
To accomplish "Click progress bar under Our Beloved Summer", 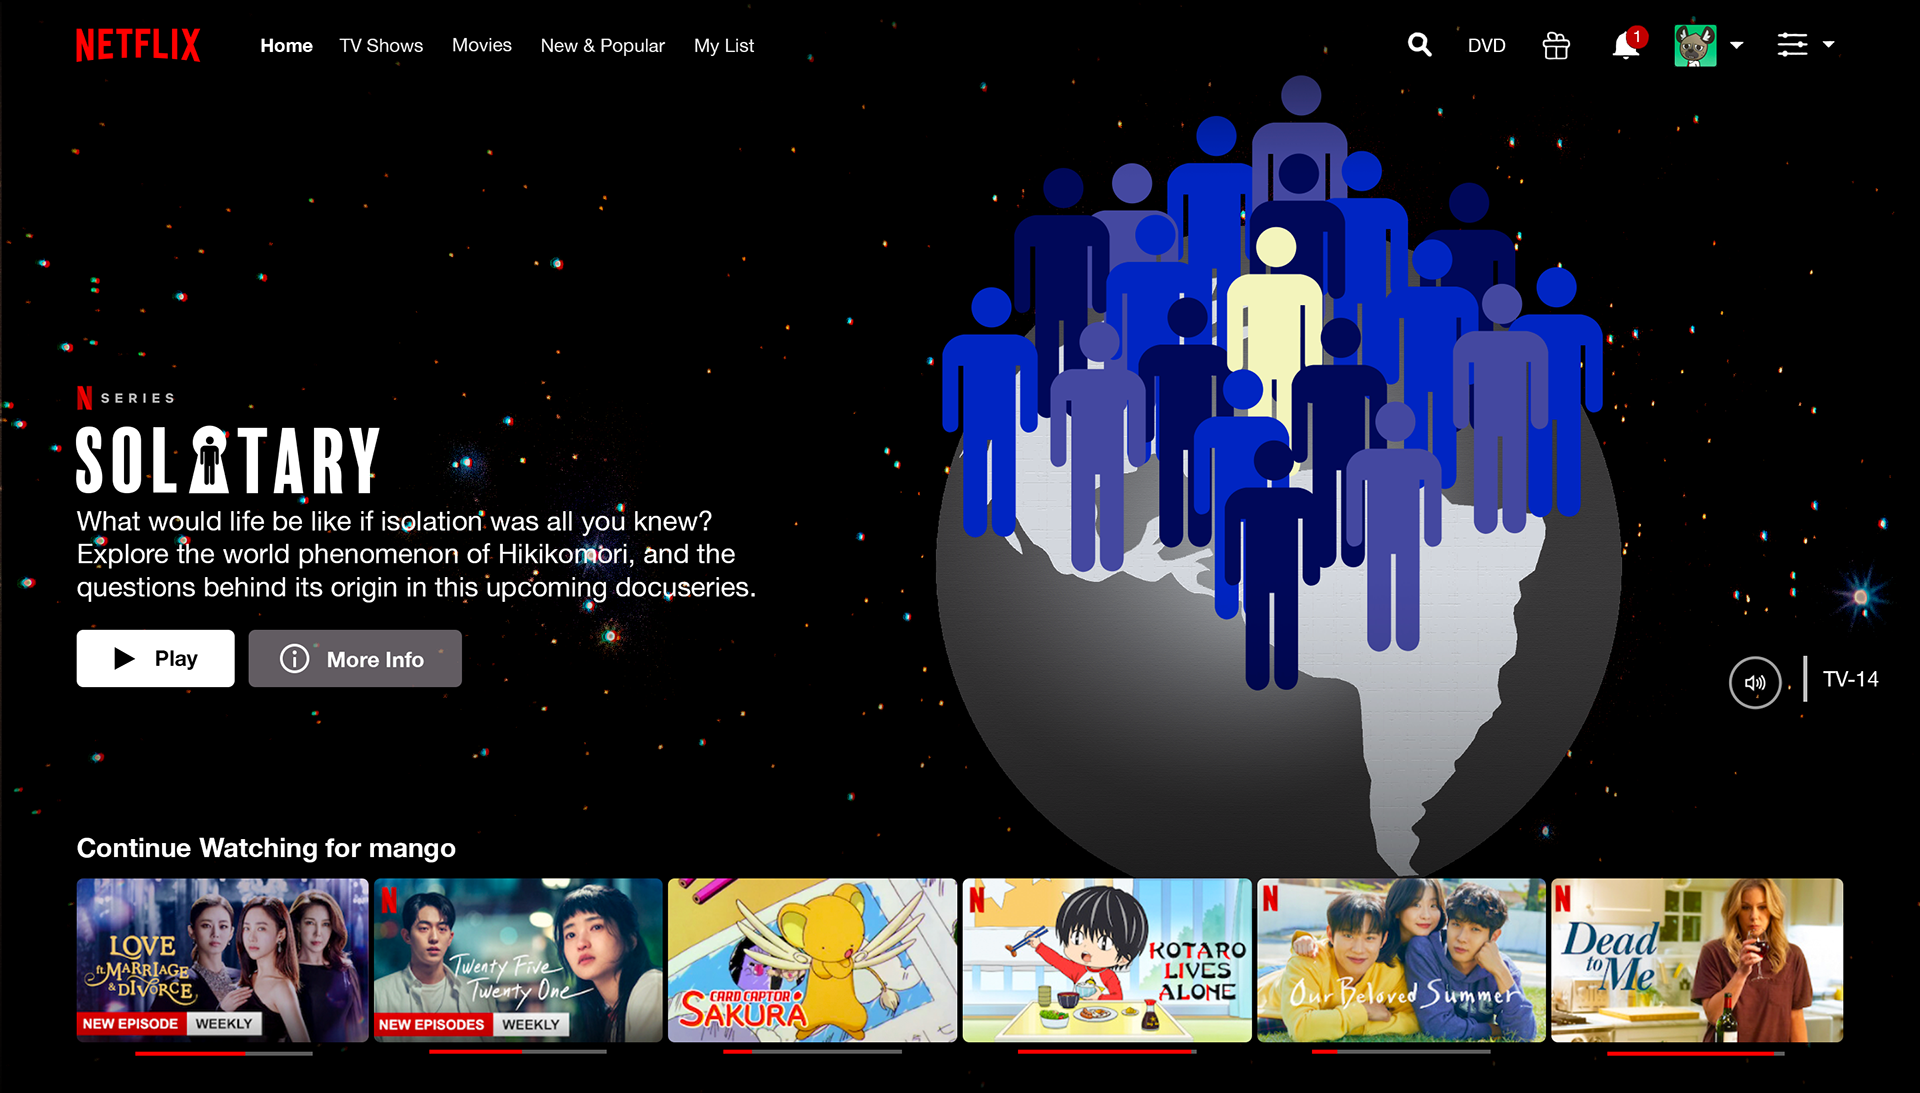I will pos(1401,1052).
